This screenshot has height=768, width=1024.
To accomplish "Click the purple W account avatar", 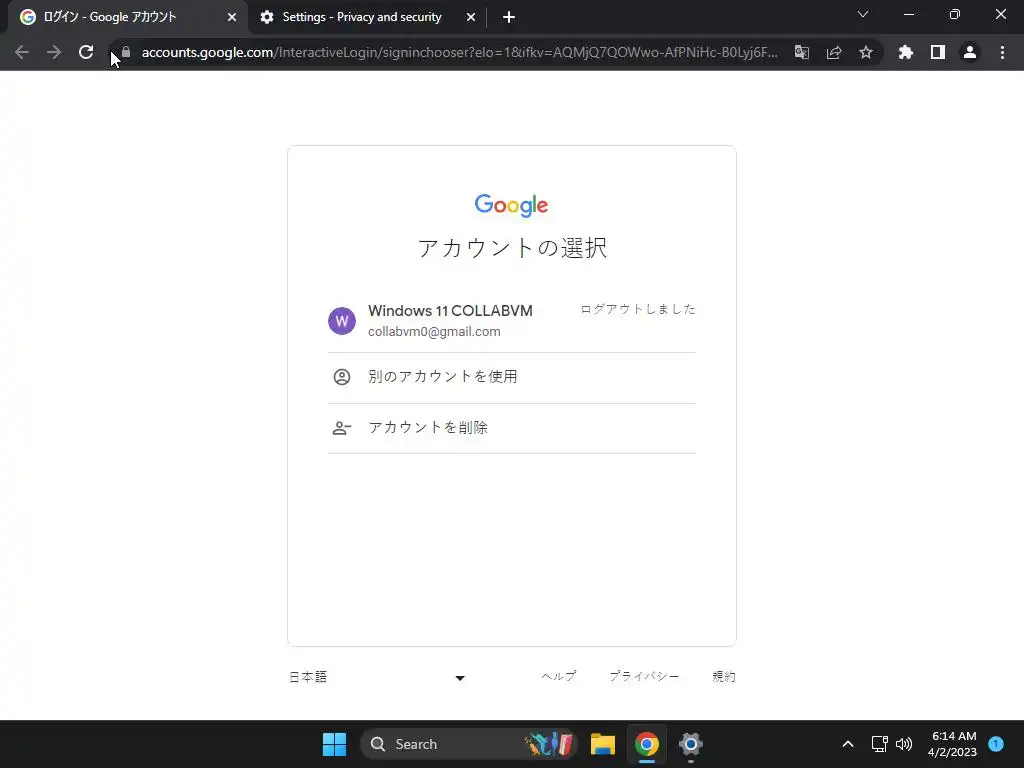I will (342, 321).
